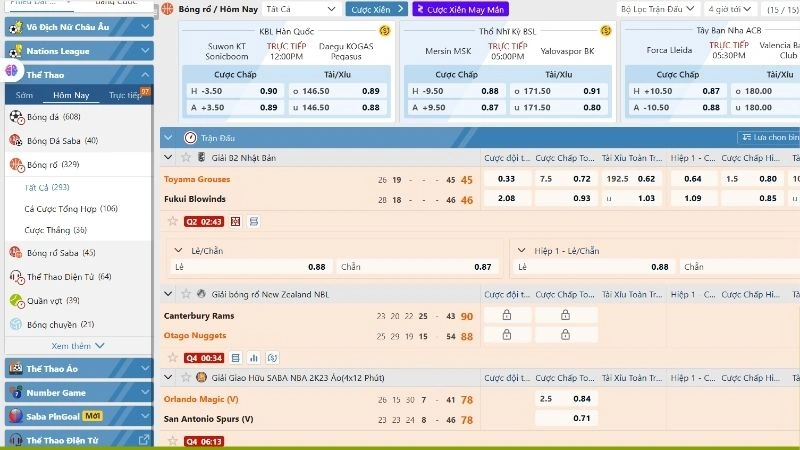
Task: Expand the Vô Địch Nữ Châu Âu menu
Action: click(79, 27)
